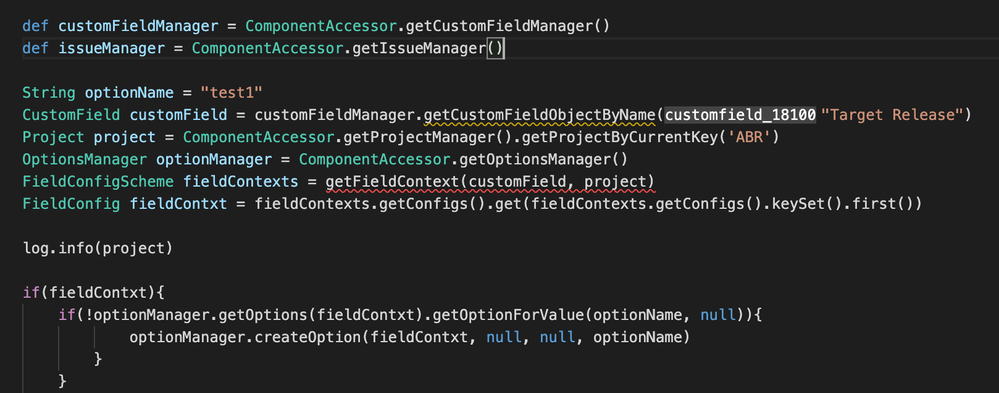Click getProjectByCurrentKey method call
Screen dimensions: 999x393
(x=625, y=138)
